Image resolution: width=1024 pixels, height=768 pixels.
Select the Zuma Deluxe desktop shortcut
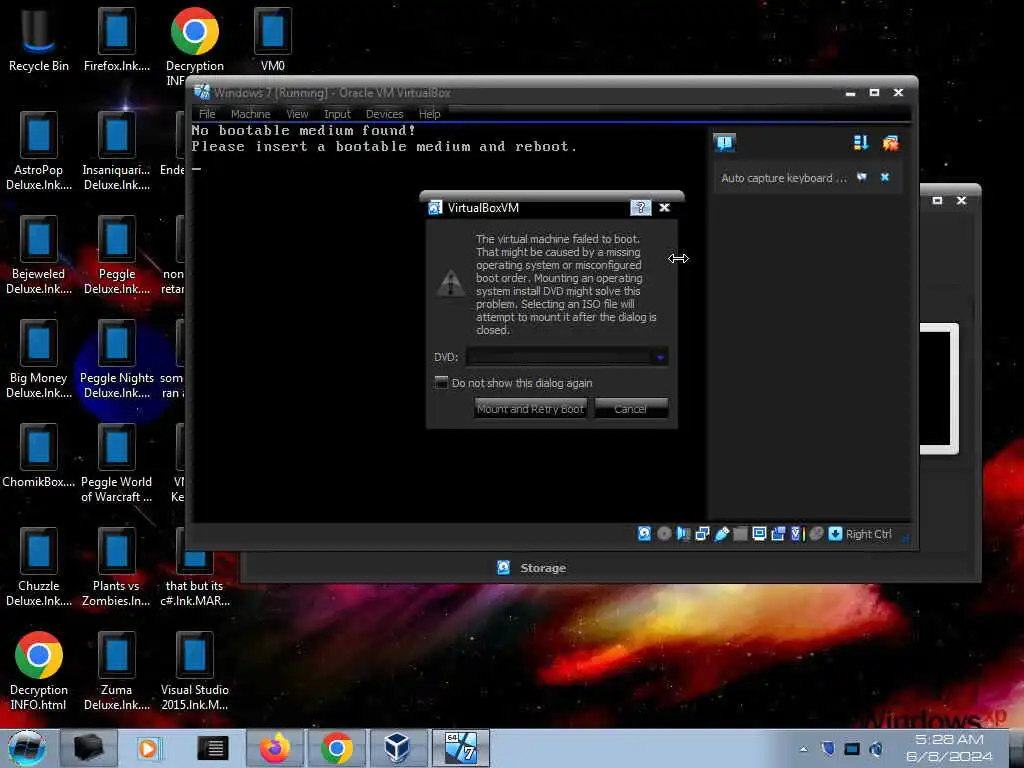click(x=117, y=671)
